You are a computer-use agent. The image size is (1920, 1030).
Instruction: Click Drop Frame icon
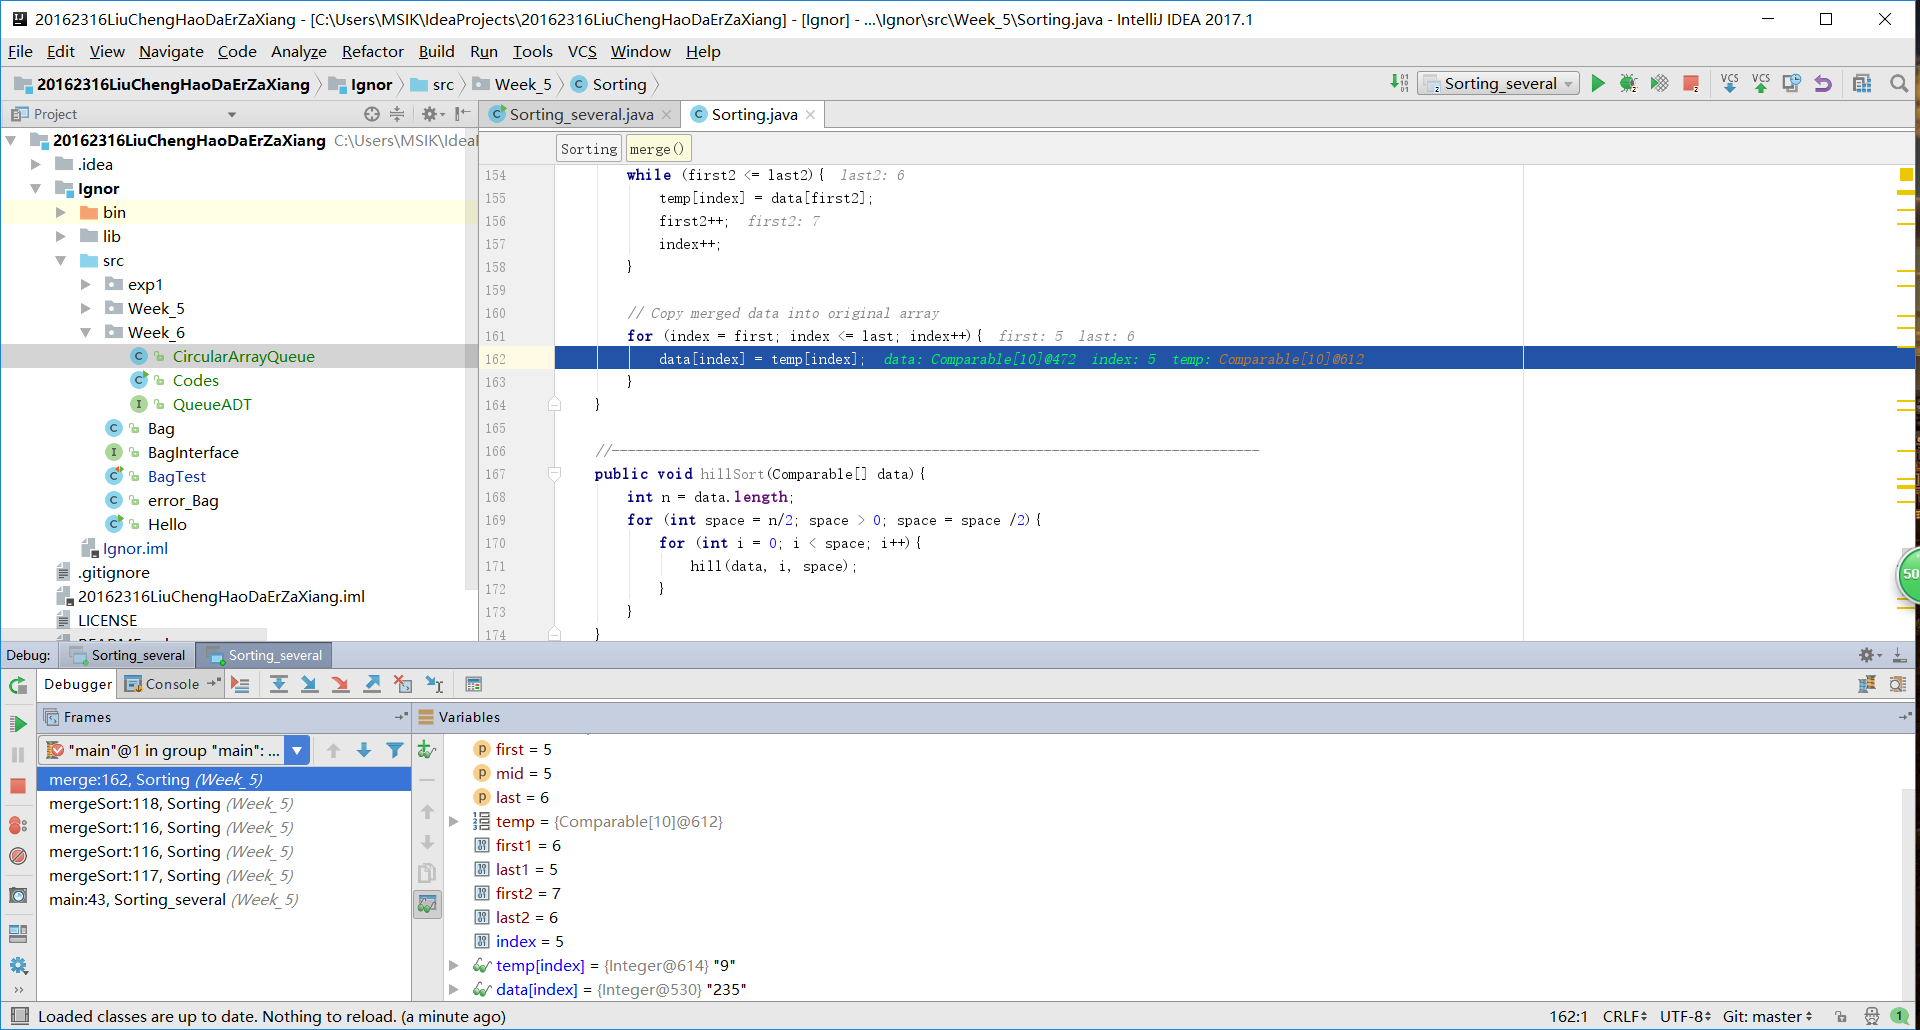click(403, 684)
